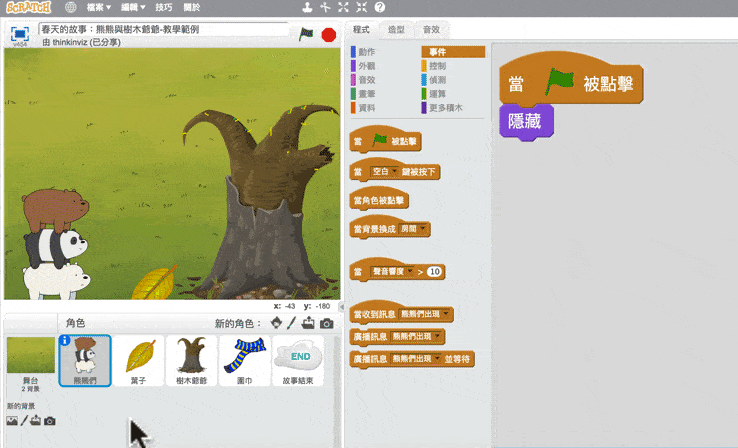Click the project title field
This screenshot has width=738, height=448.
coord(163,29)
